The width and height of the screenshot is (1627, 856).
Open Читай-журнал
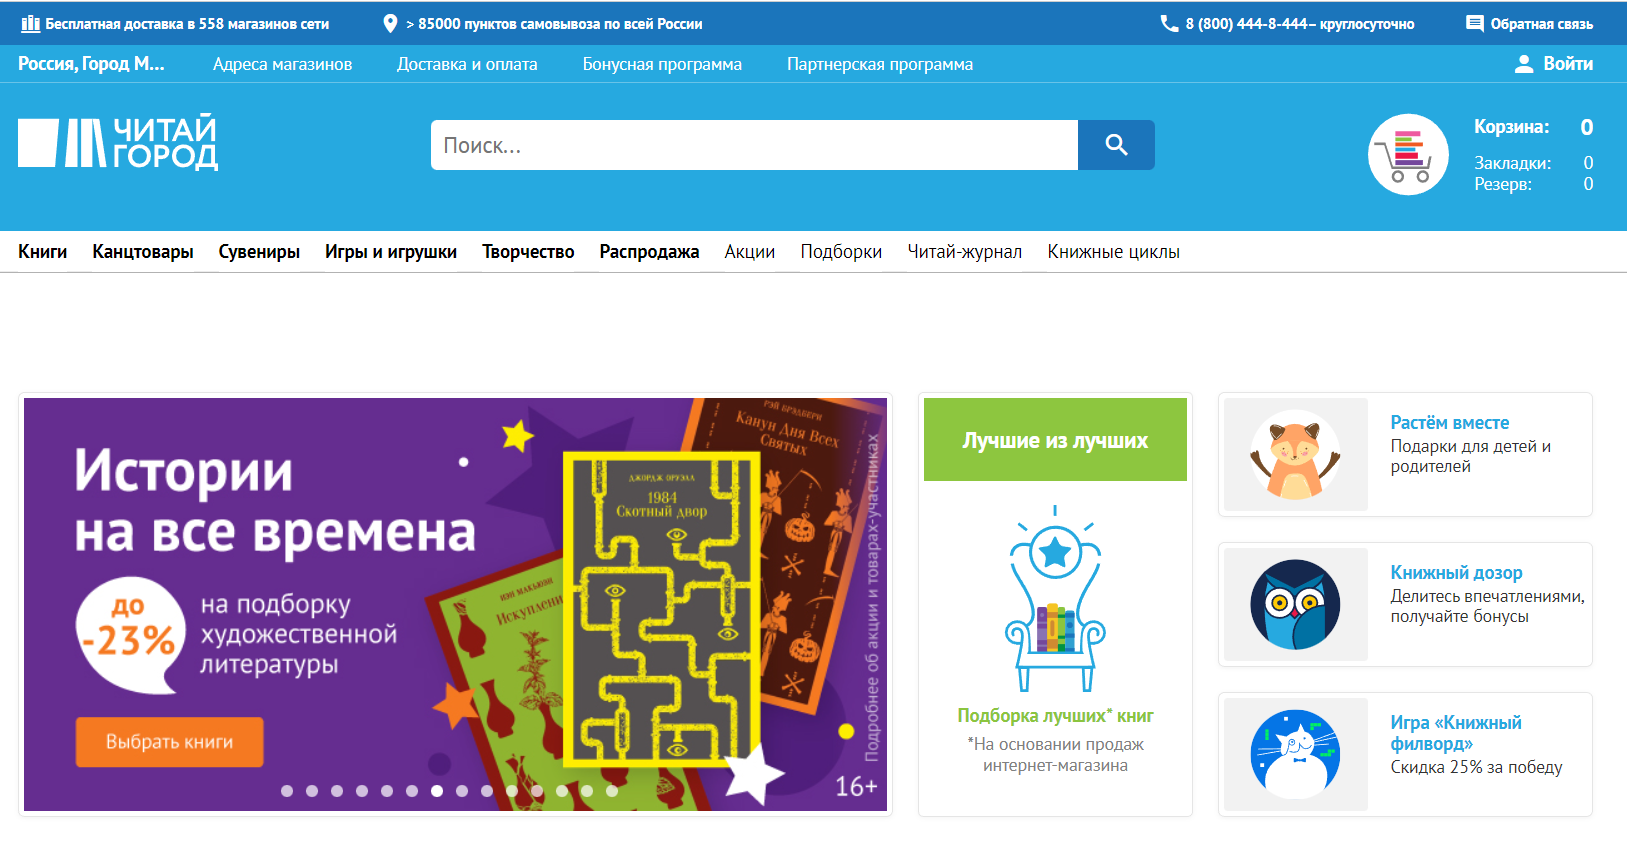tap(965, 252)
